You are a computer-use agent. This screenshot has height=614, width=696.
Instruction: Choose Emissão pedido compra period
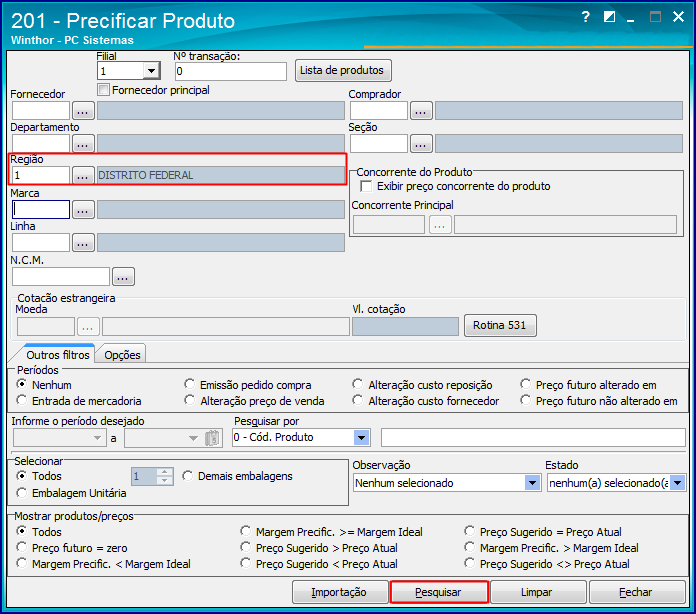coord(190,384)
